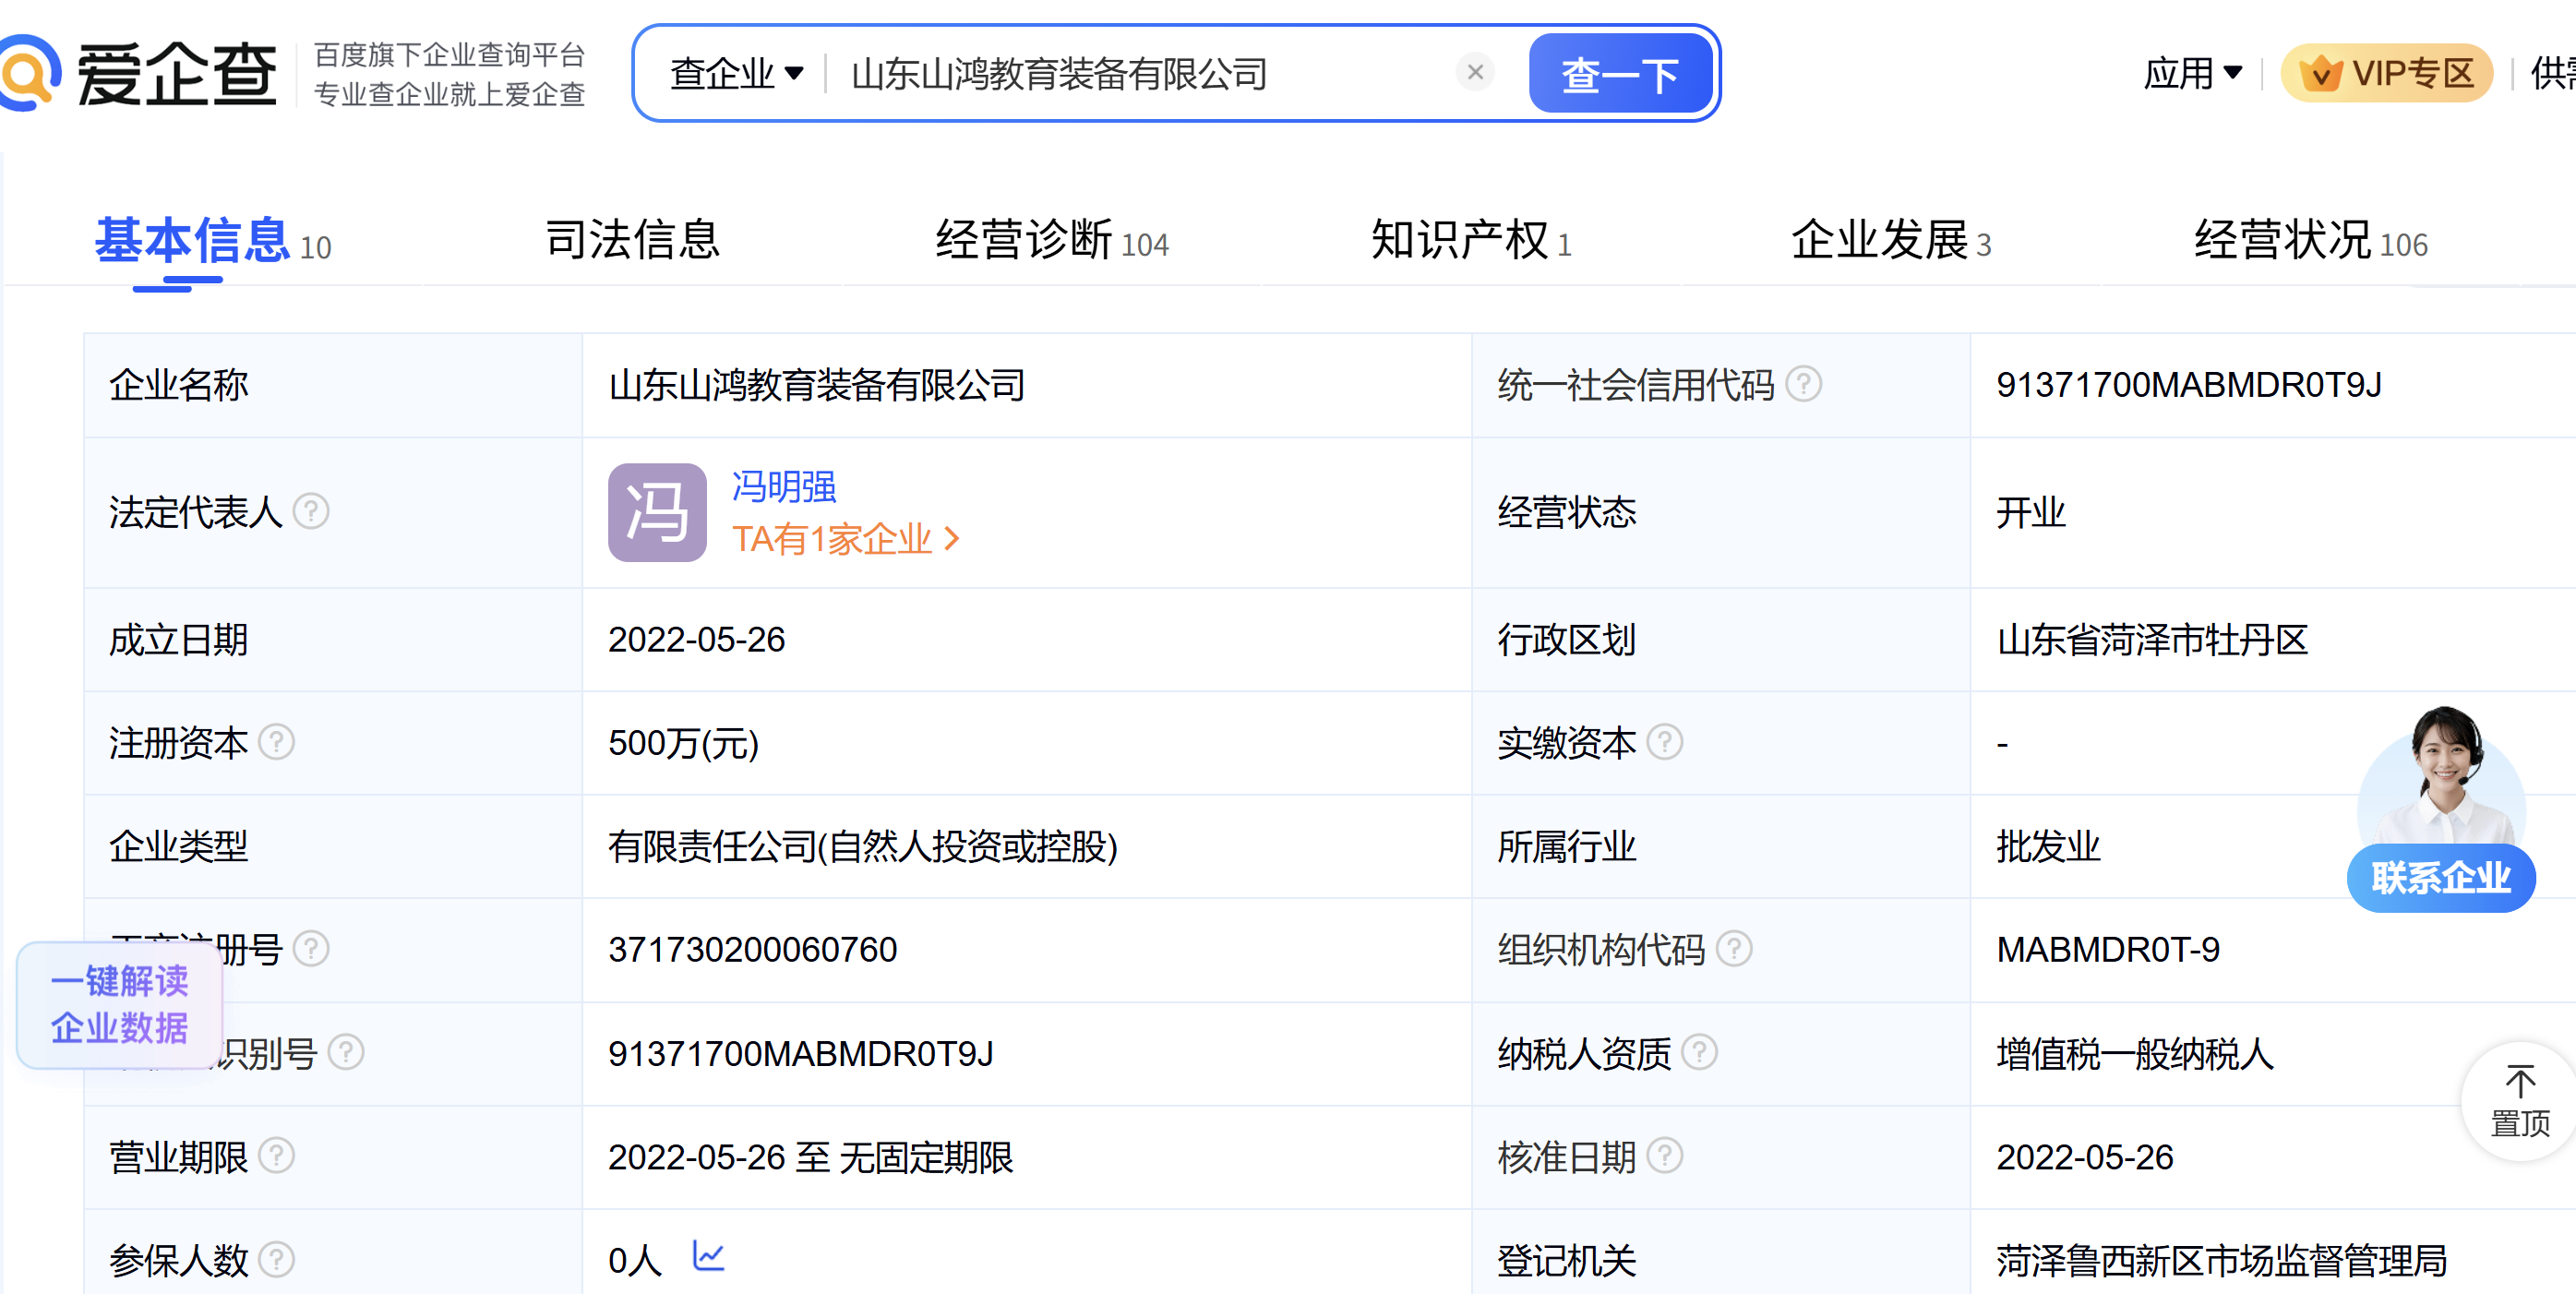Screen dimensions: 2576x1294
Task: Click the help icon beside 统一社会信用代码
Action: [x=1803, y=384]
